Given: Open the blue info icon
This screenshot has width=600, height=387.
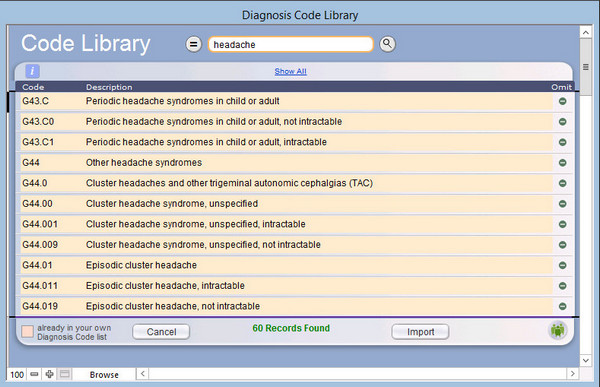Looking at the screenshot, I should (33, 71).
